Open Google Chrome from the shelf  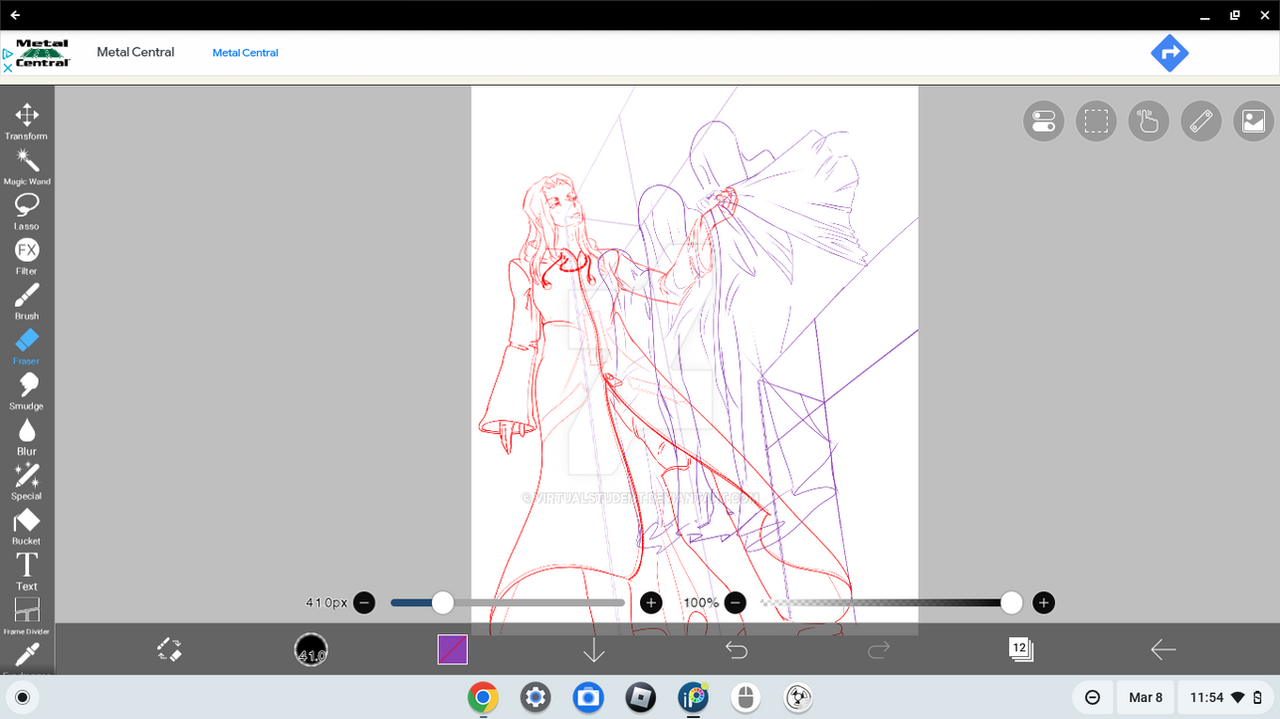[x=483, y=697]
